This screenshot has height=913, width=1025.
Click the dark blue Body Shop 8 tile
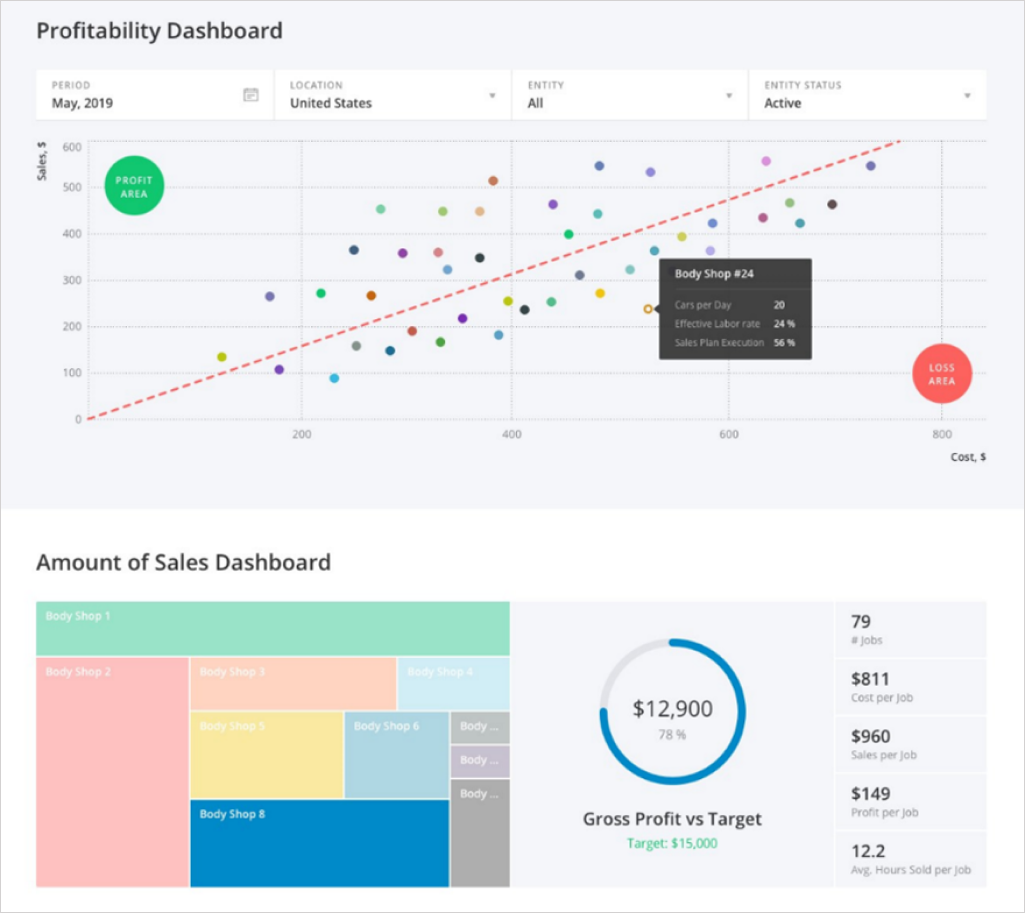[318, 843]
